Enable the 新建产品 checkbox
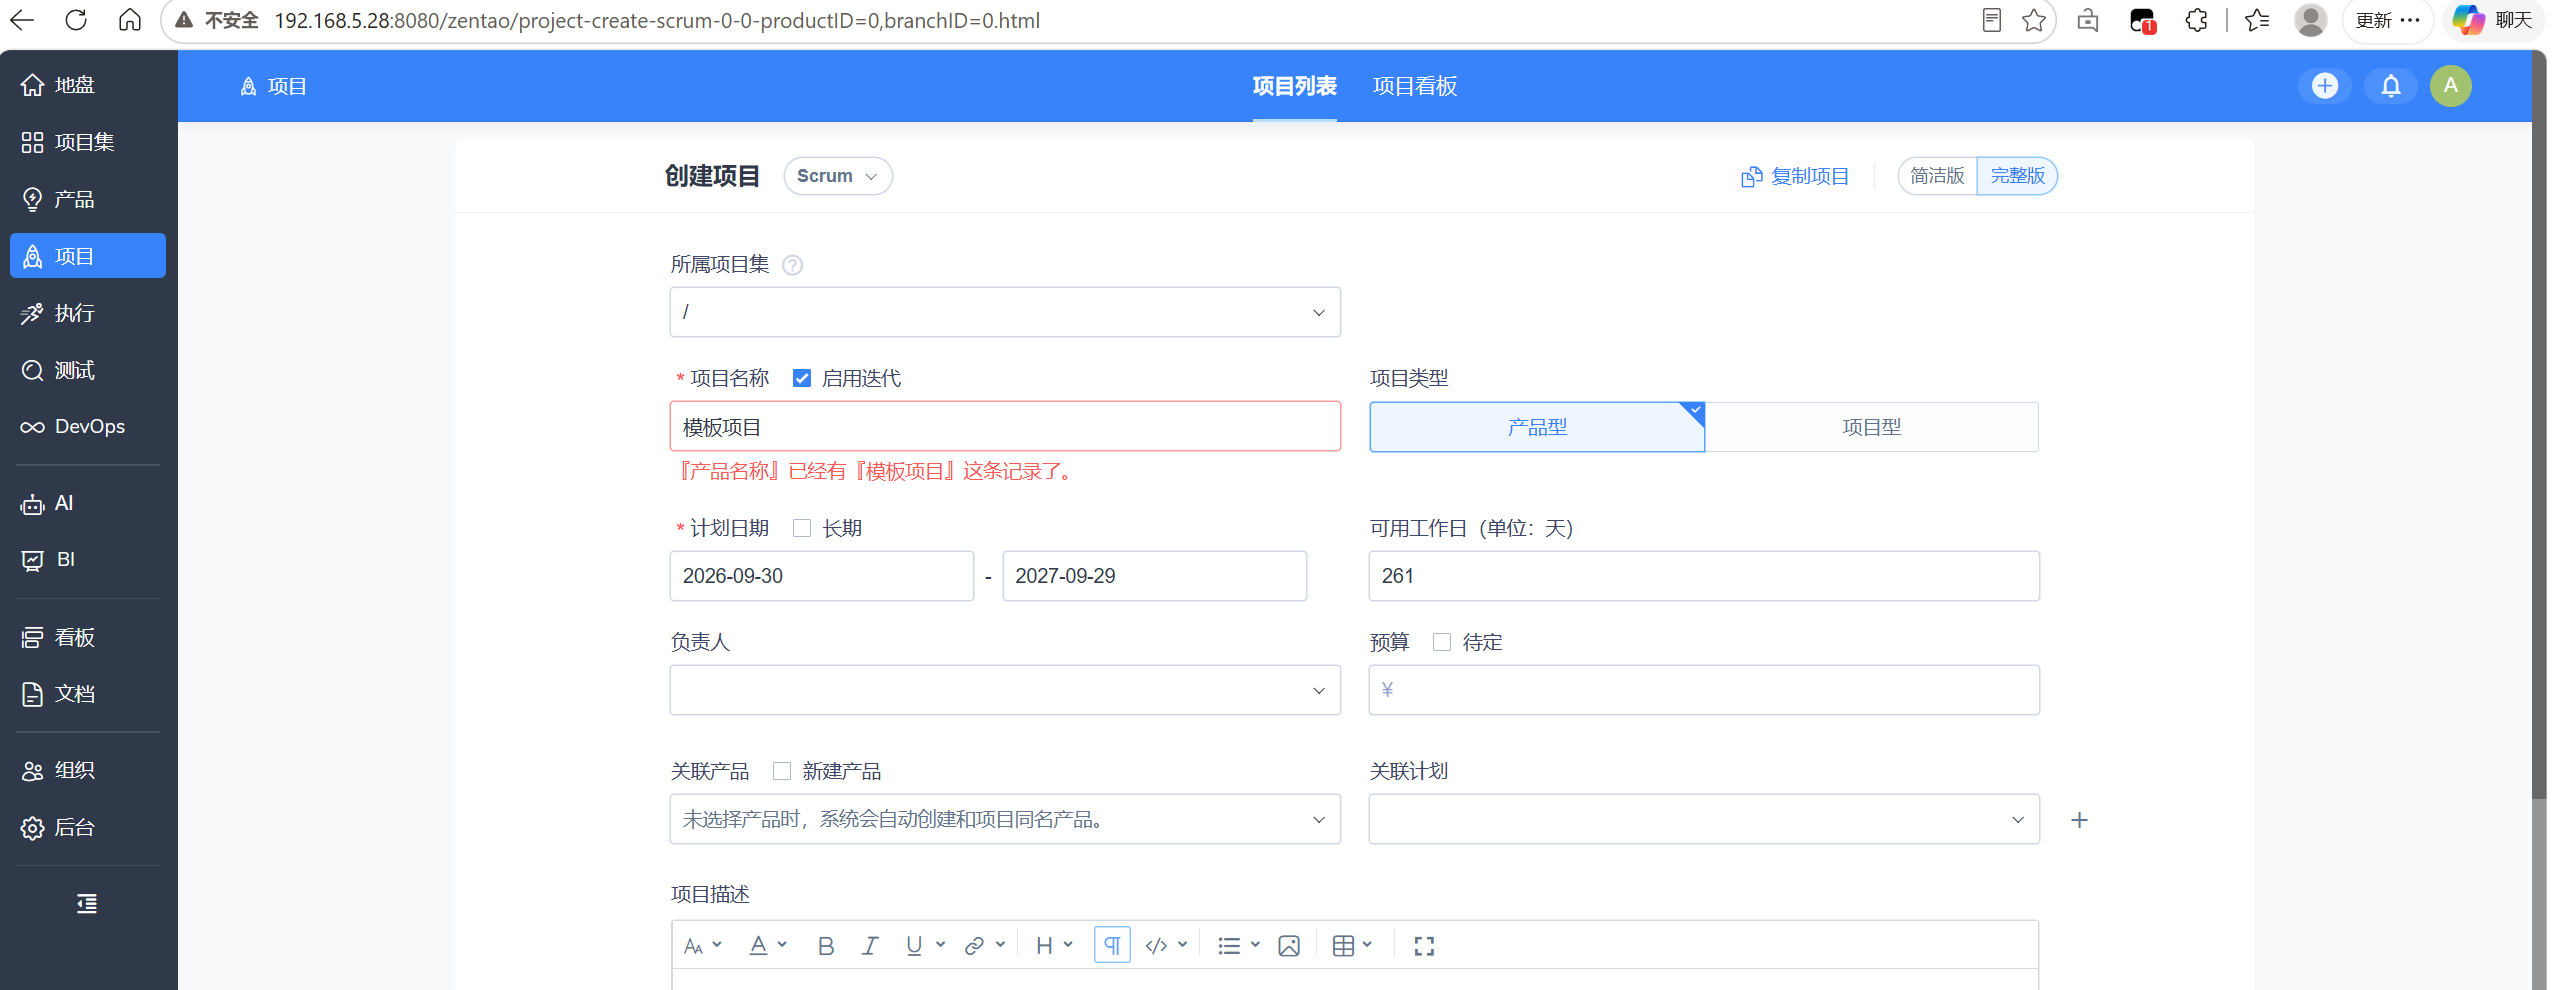 coord(782,771)
